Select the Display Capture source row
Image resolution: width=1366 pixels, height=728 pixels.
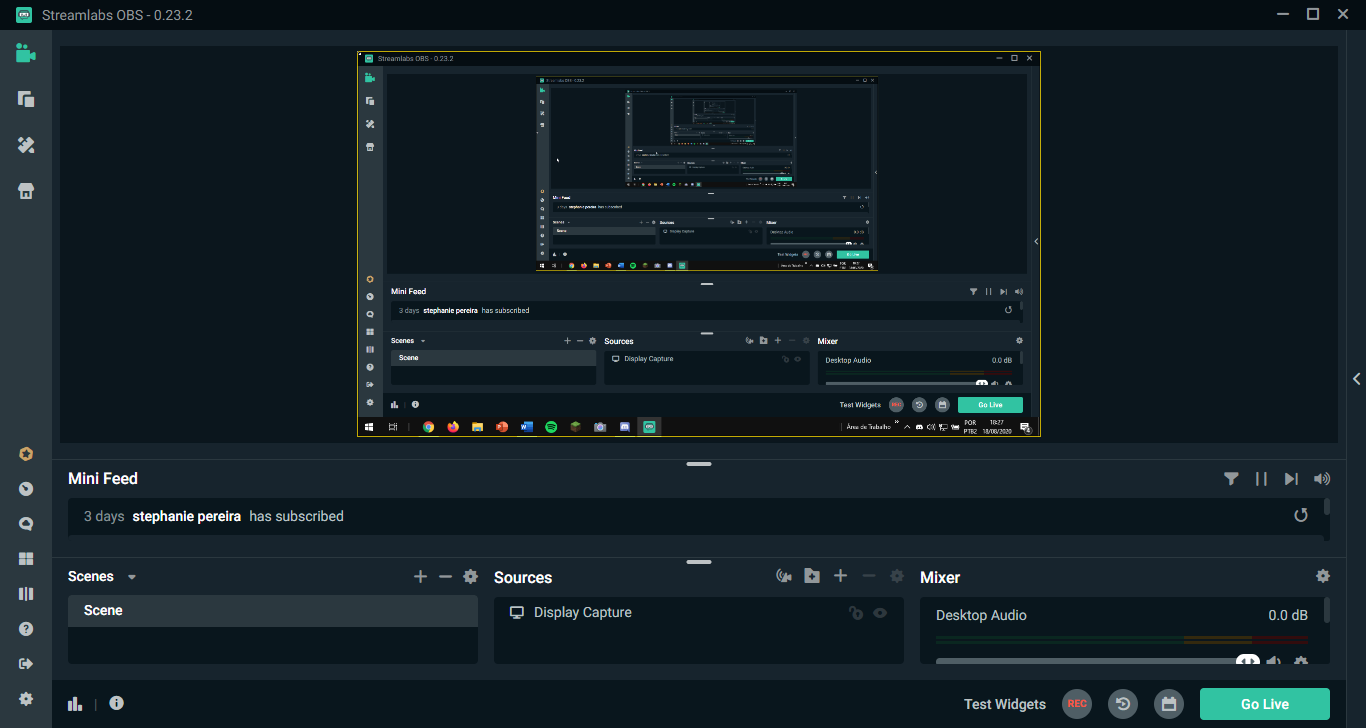(x=699, y=613)
